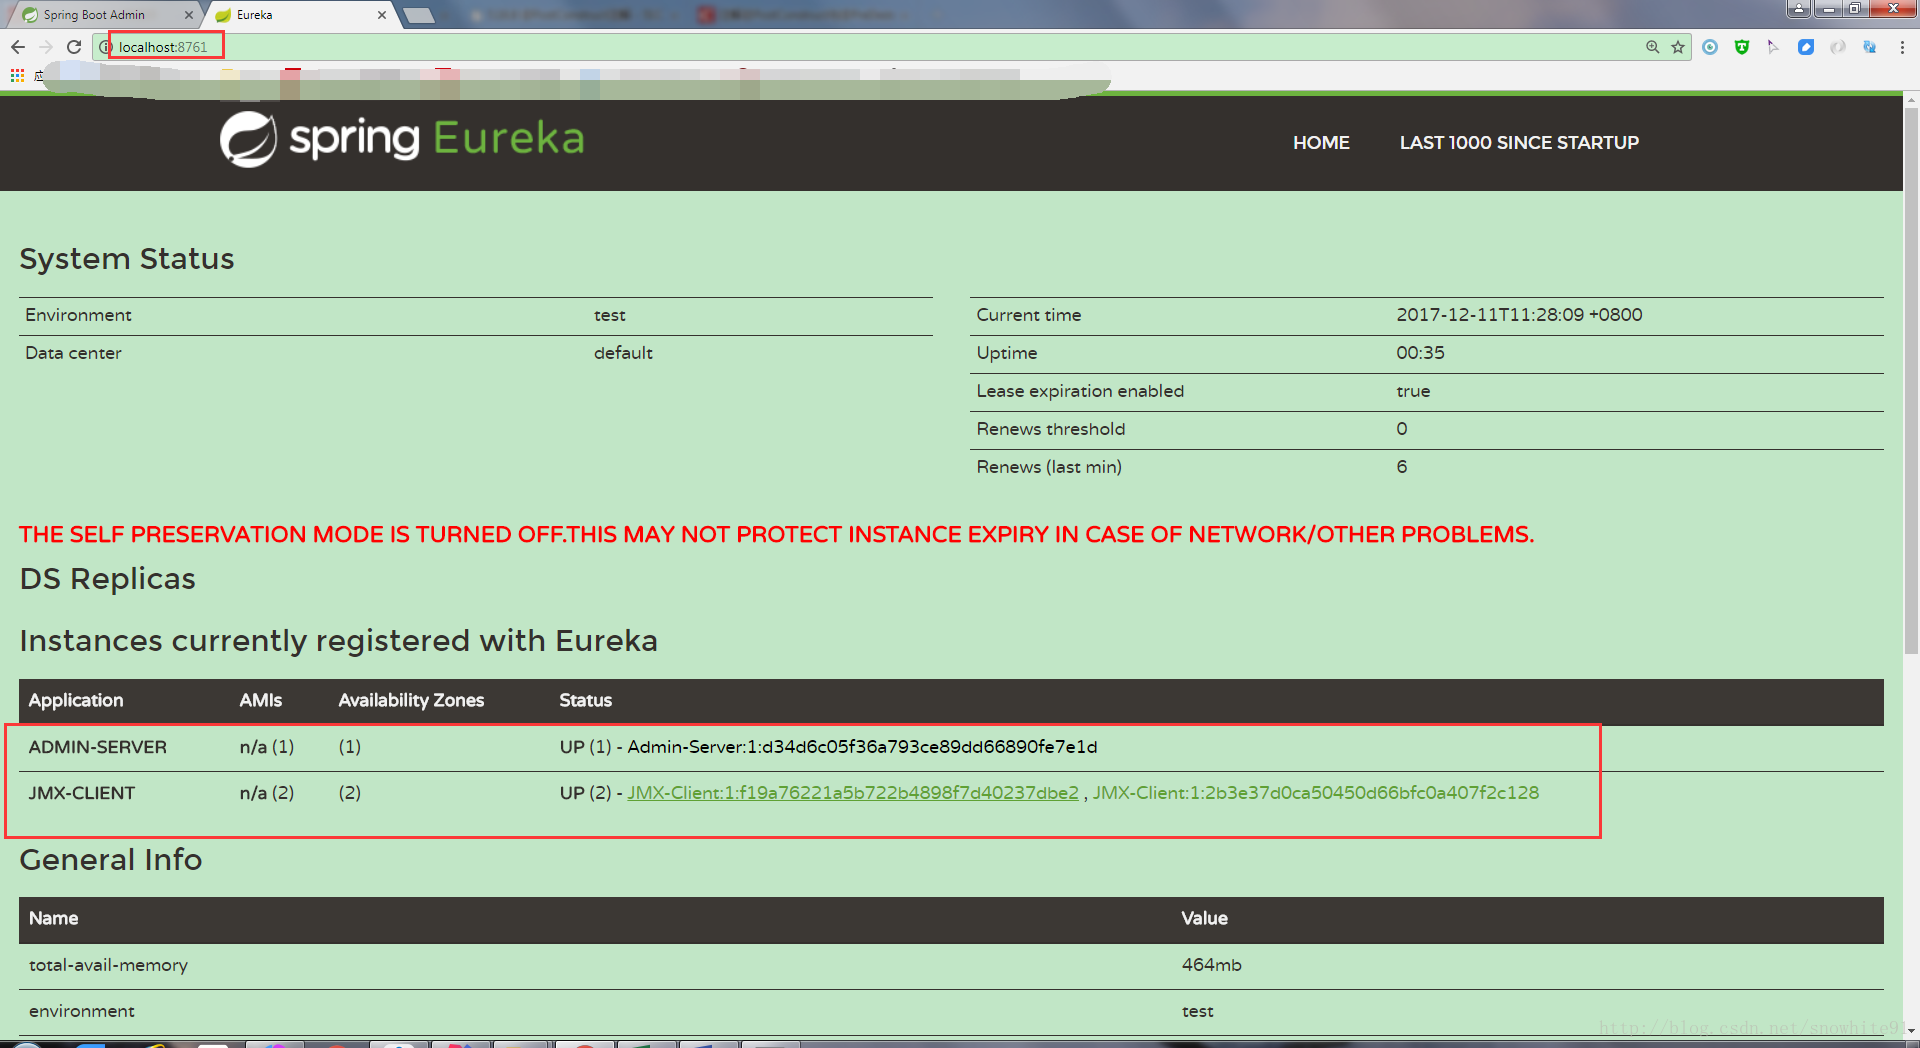The height and width of the screenshot is (1048, 1920).
Task: Open a new browser tab
Action: [418, 15]
